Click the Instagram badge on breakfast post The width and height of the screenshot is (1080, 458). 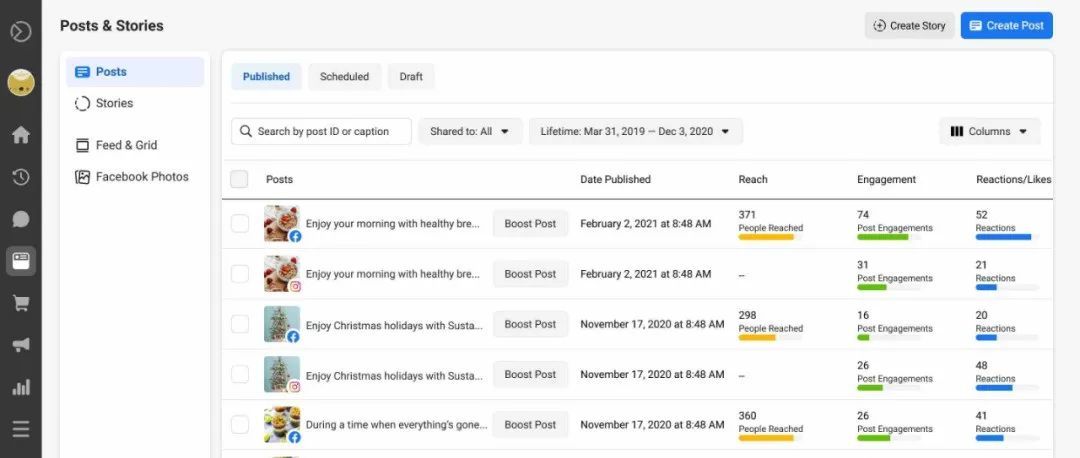[295, 287]
